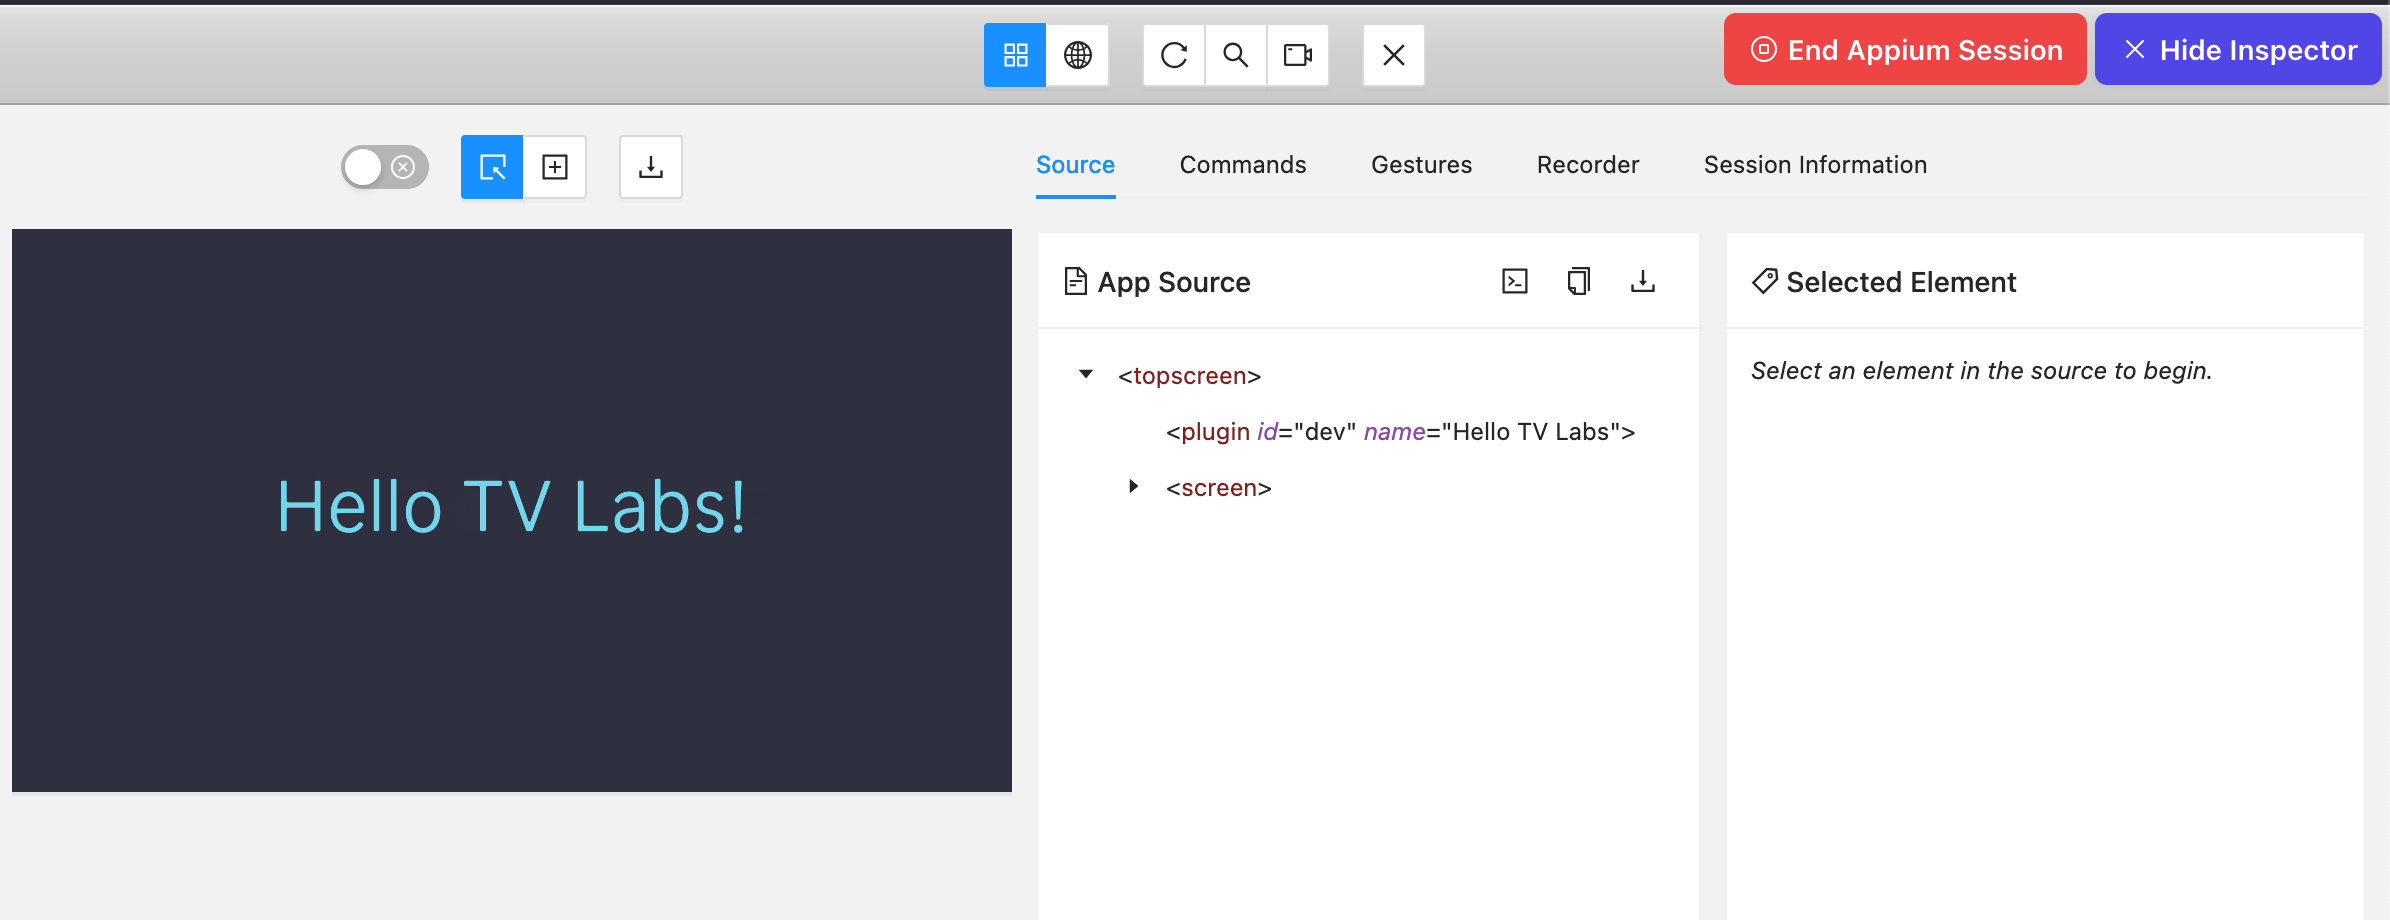Screen dimensions: 2390x920
Task: Collapse the topscreen tree node
Action: [1086, 375]
